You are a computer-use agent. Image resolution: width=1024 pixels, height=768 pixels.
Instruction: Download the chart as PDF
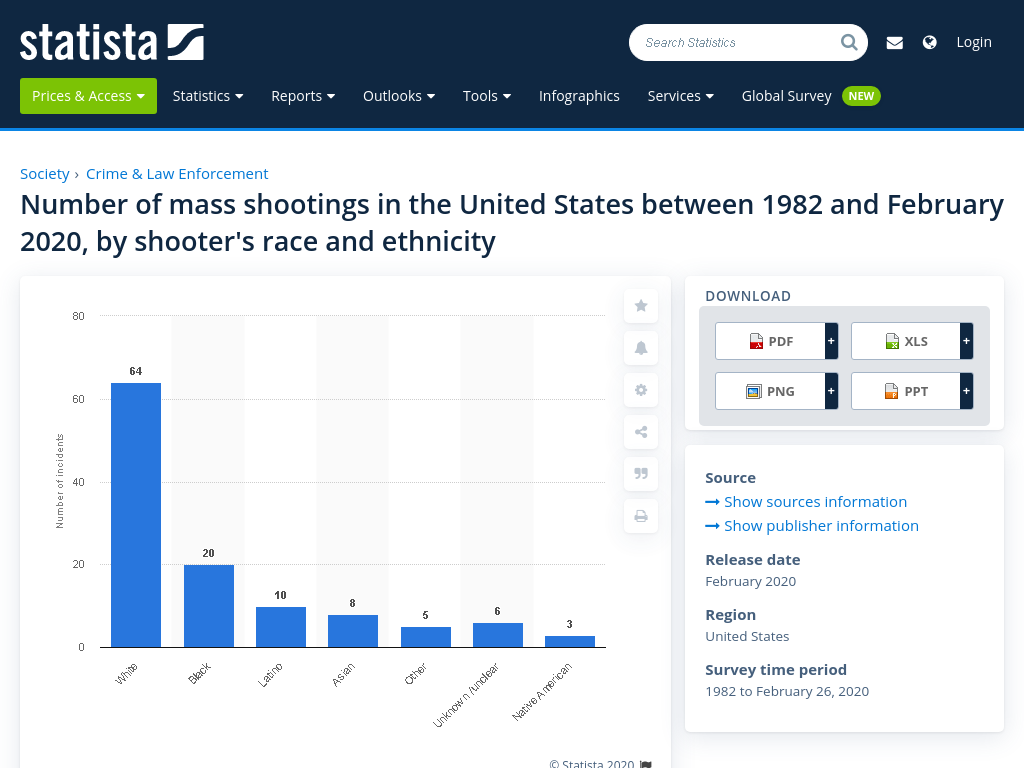tap(771, 341)
